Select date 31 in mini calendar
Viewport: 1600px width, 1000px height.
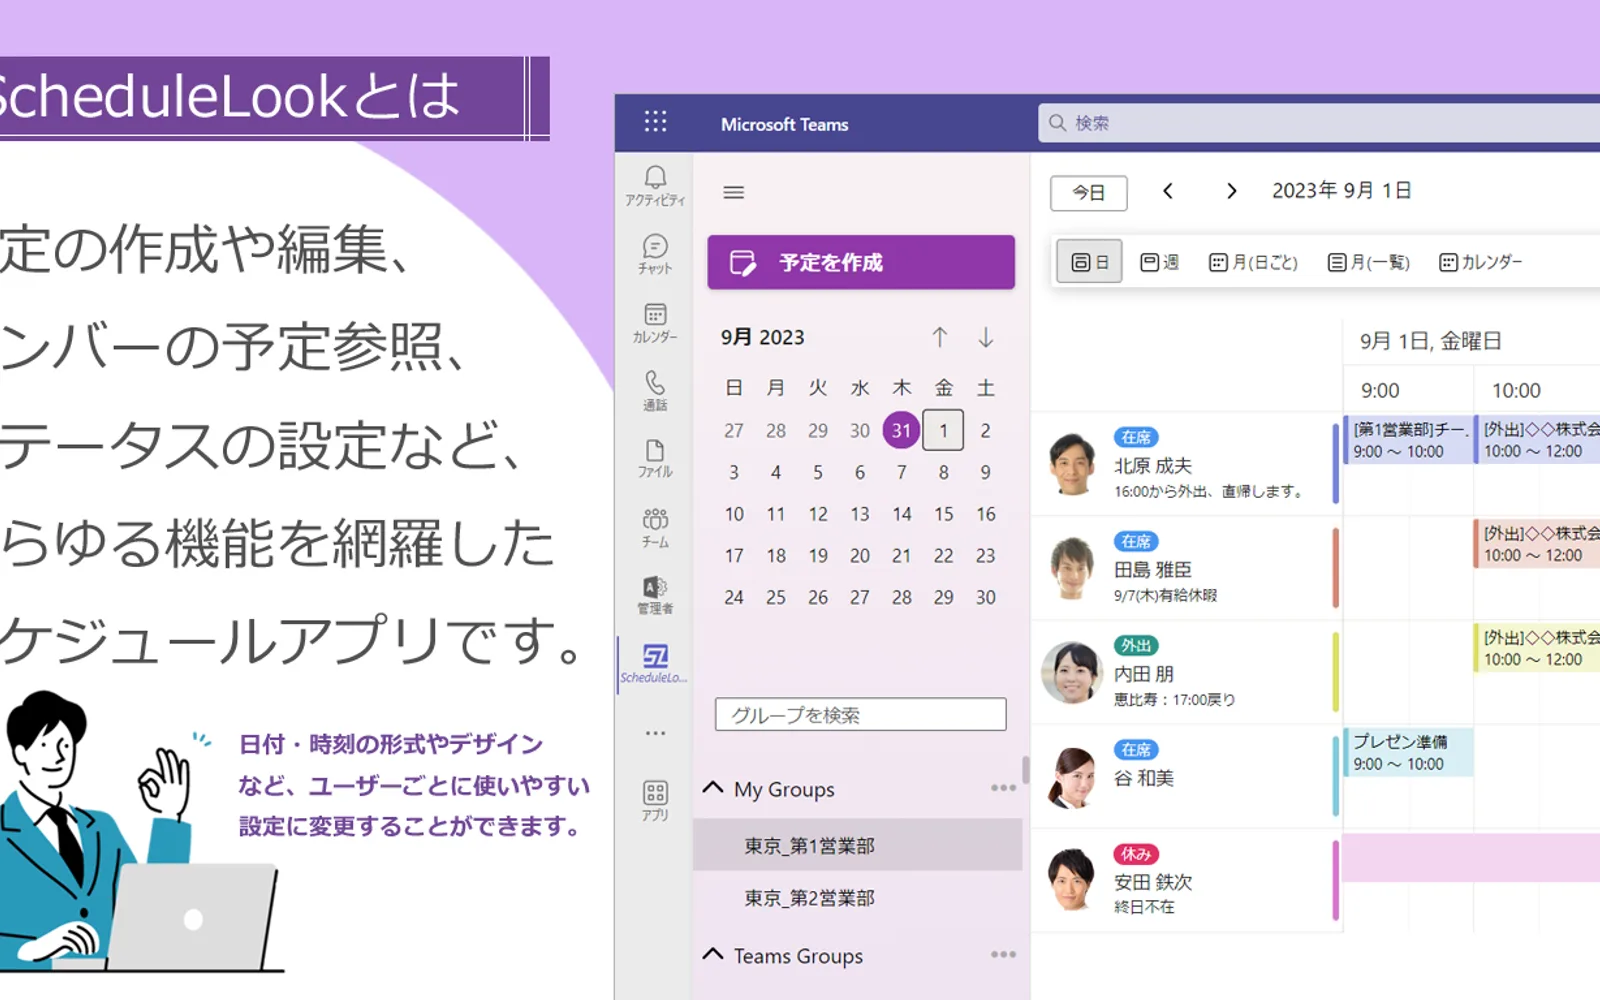coord(902,430)
